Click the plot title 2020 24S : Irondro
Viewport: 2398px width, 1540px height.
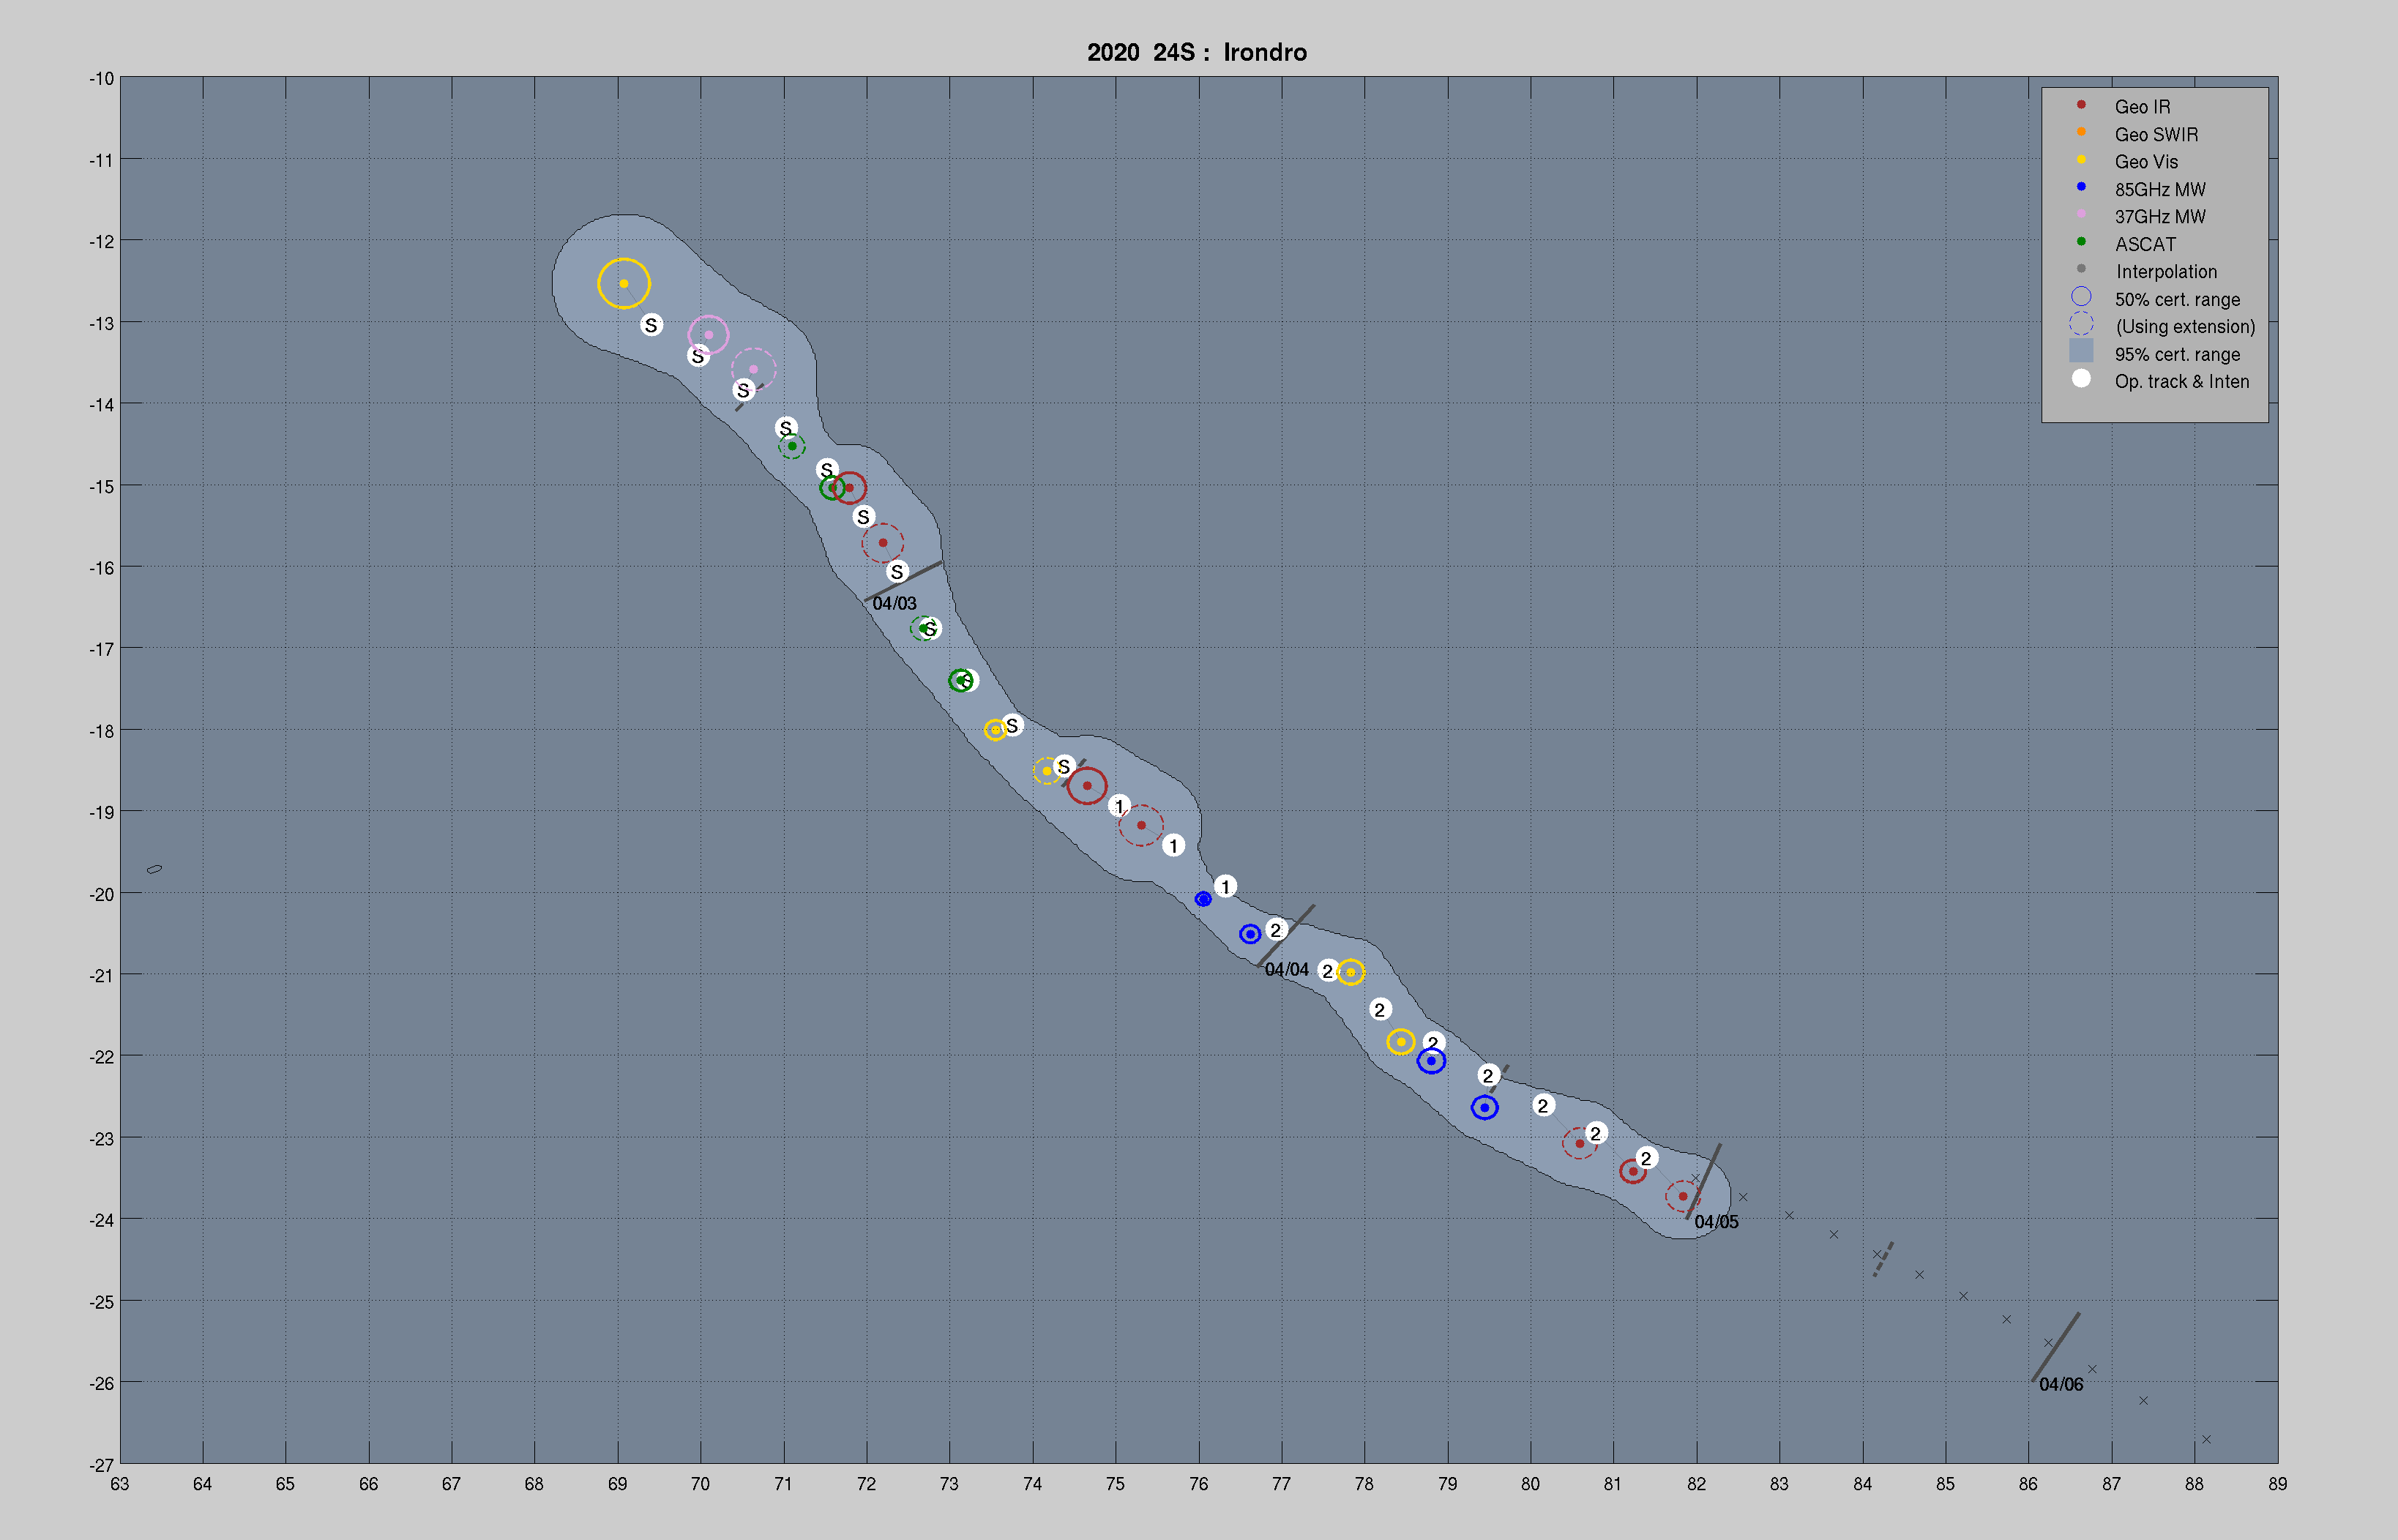tap(1197, 52)
